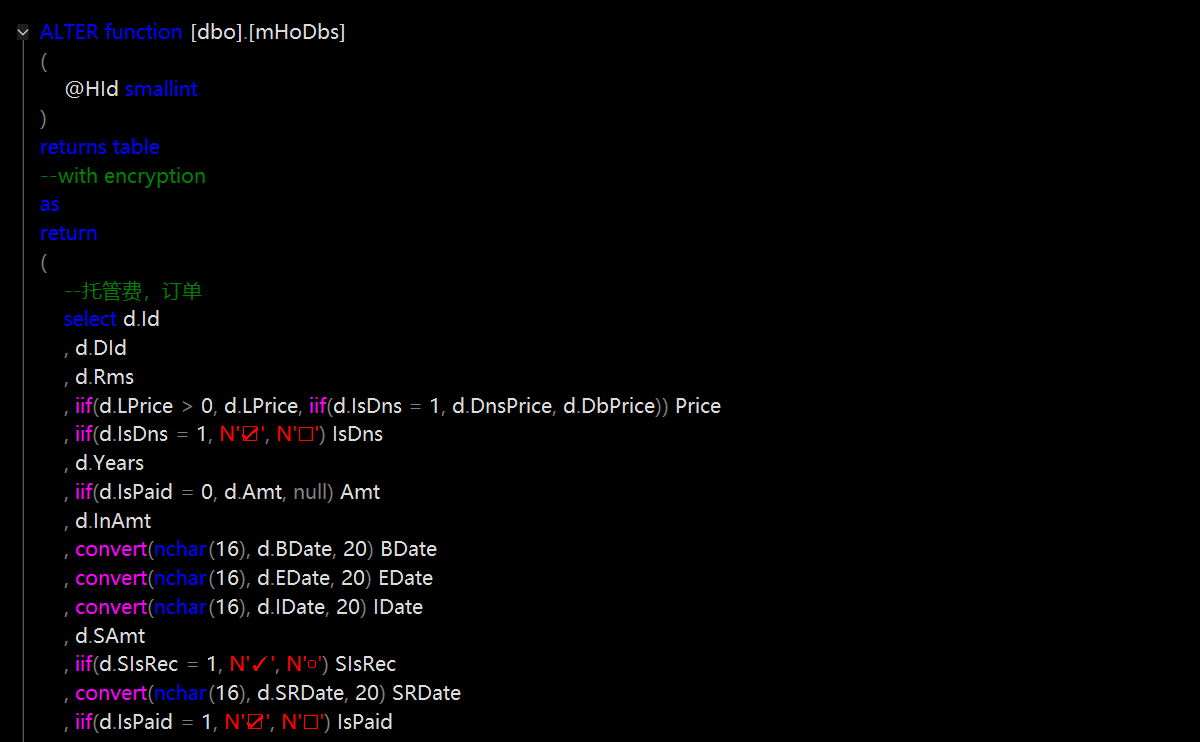The width and height of the screenshot is (1200, 742).
Task: Click the BDate column alias
Action: pos(408,549)
